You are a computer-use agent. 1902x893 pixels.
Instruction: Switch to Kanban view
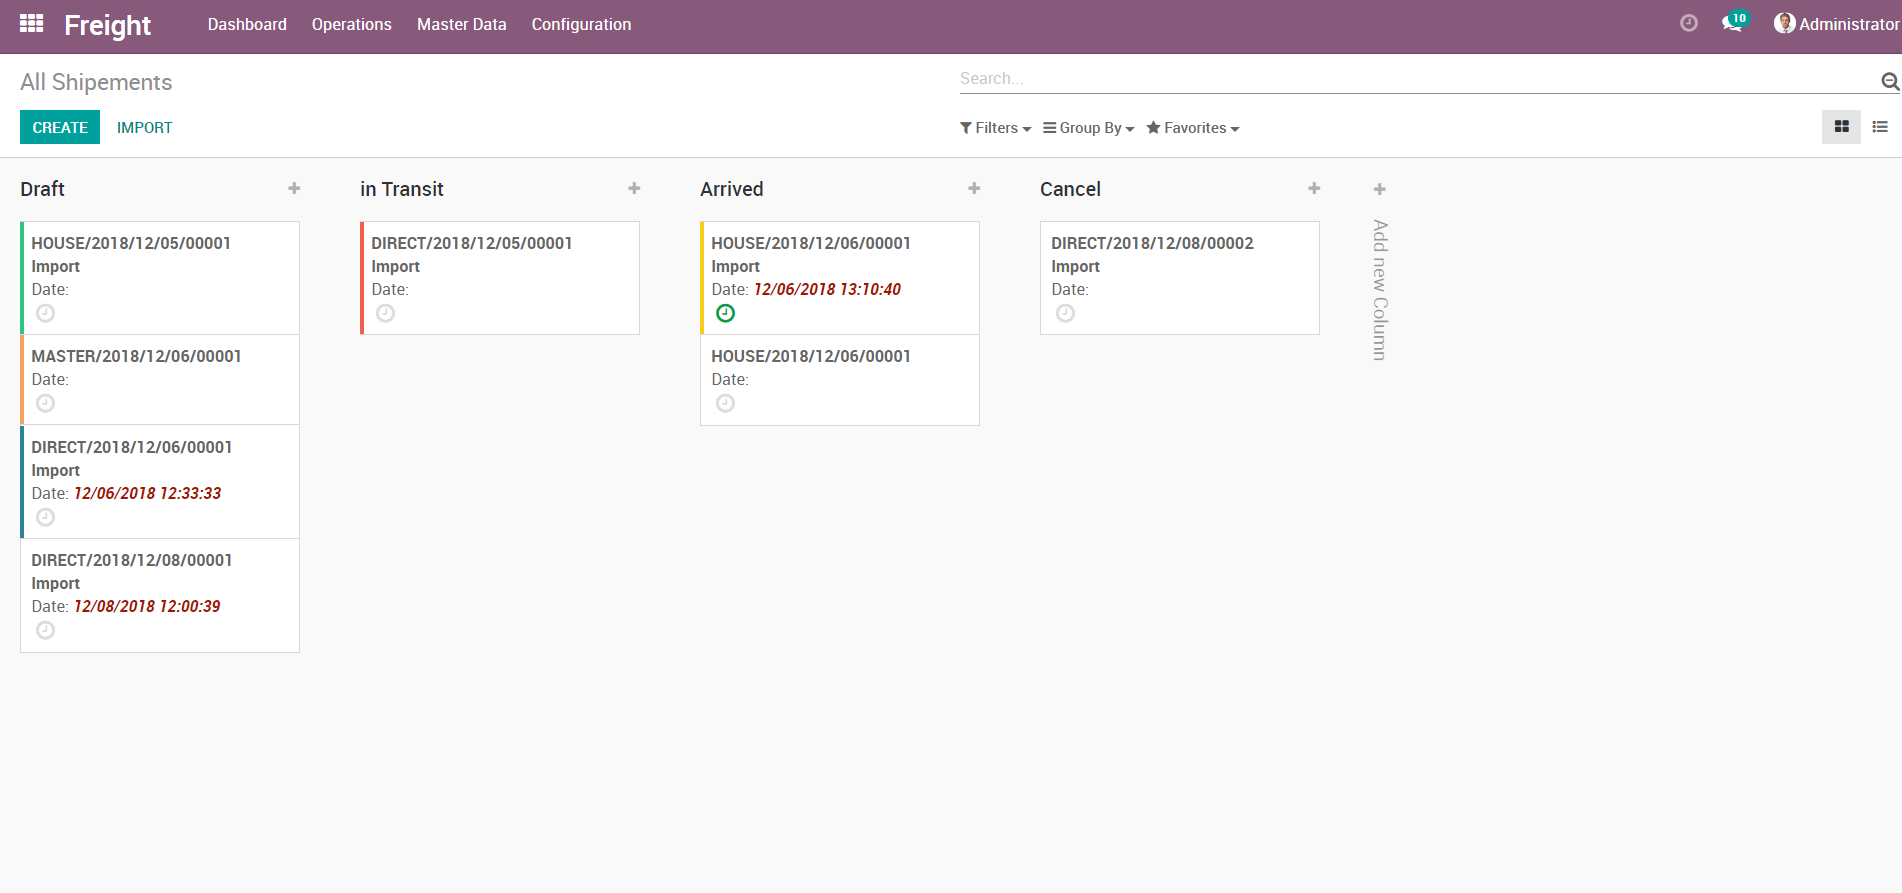click(1841, 127)
